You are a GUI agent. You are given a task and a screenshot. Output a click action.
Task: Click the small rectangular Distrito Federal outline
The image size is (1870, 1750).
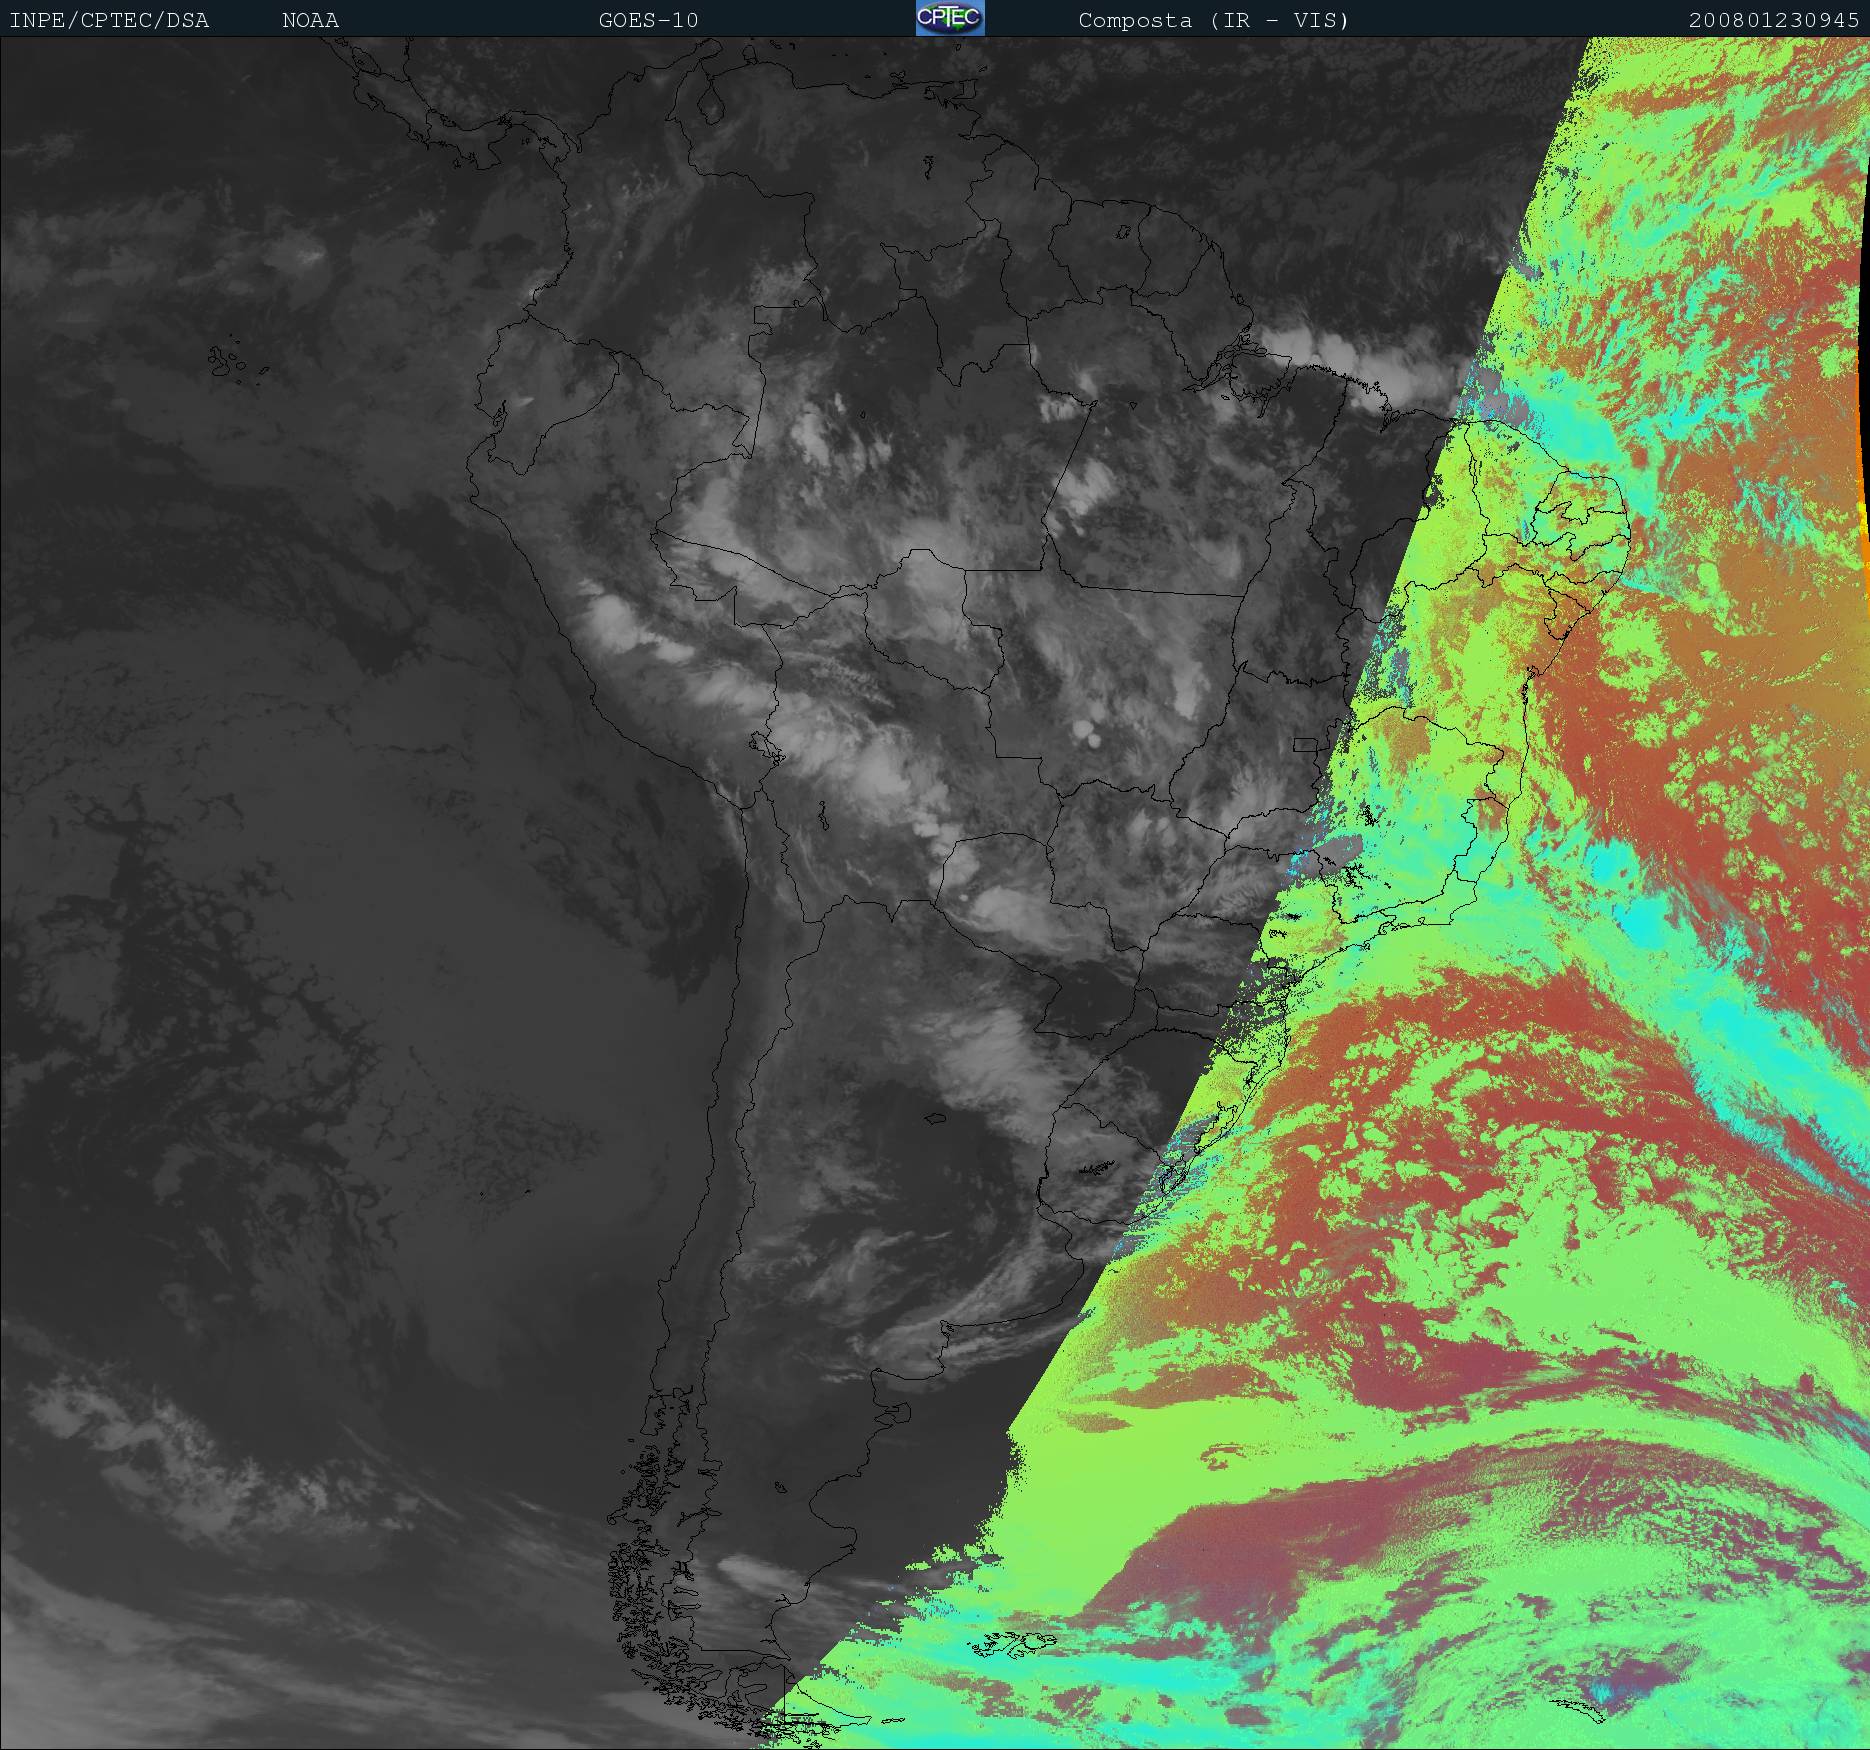1304,744
